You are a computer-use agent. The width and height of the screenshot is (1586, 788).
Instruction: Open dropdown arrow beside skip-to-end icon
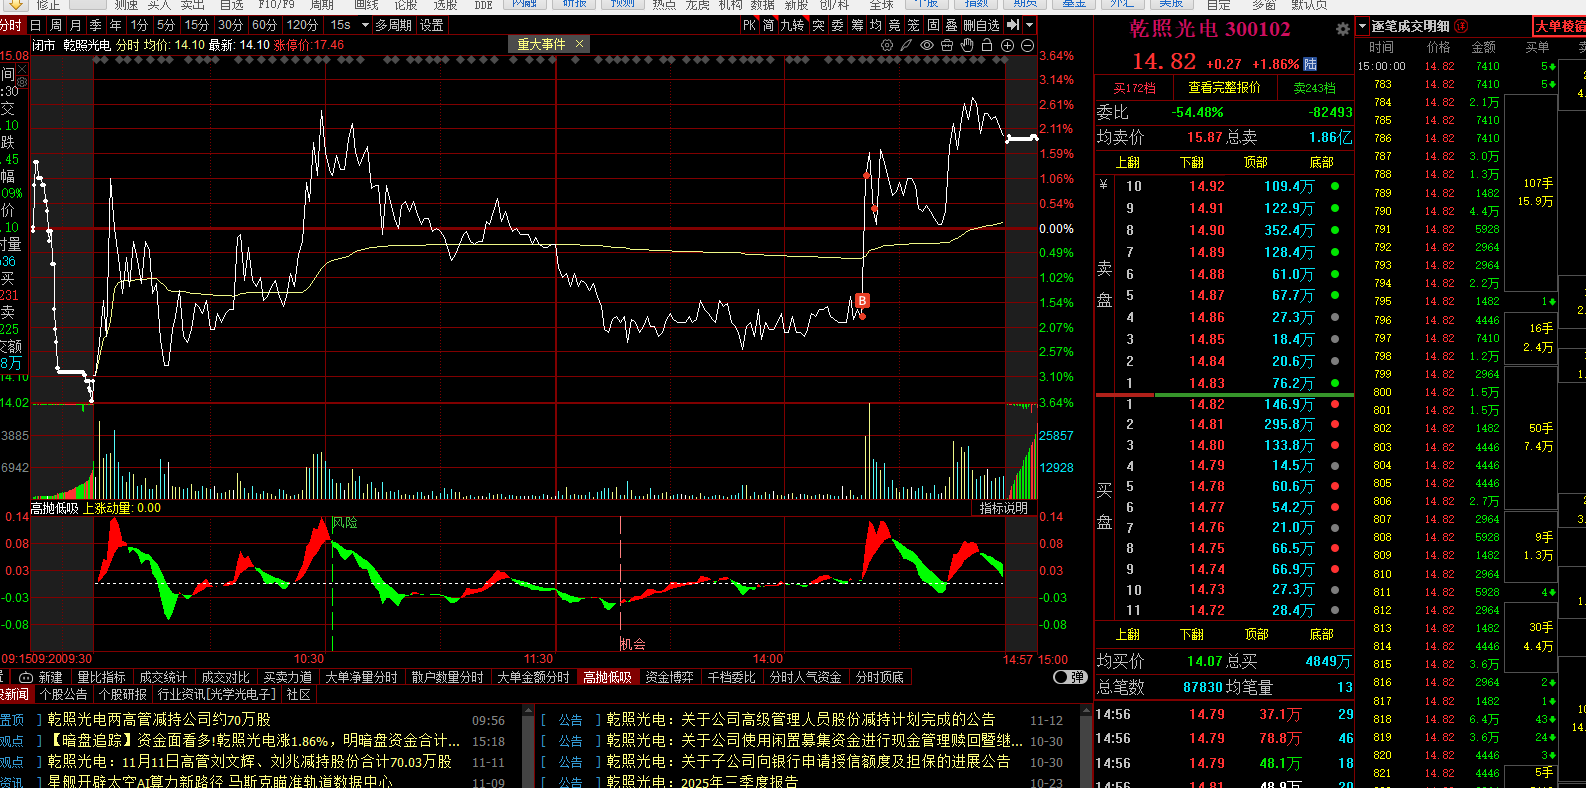pos(1029,25)
